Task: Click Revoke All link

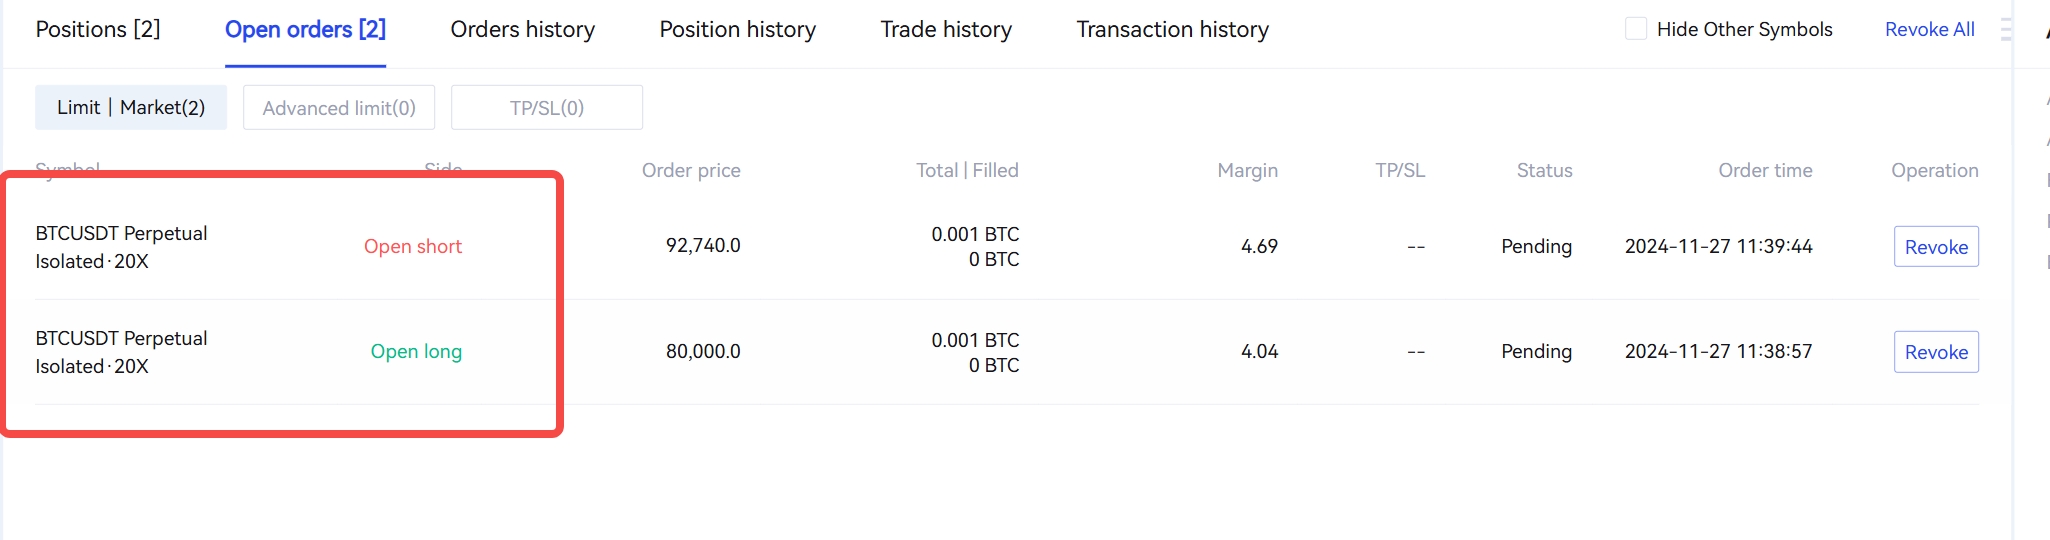Action: pos(1929,30)
